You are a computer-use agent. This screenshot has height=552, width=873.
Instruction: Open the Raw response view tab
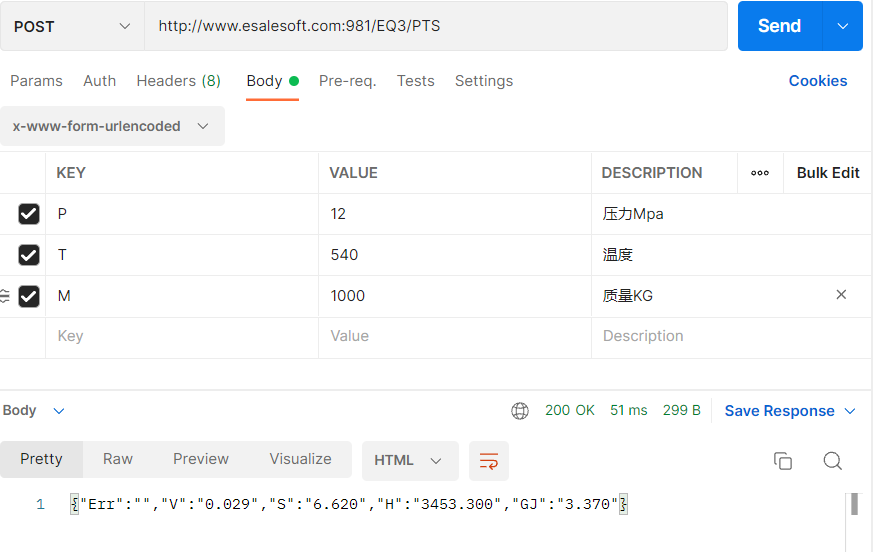[x=118, y=459]
